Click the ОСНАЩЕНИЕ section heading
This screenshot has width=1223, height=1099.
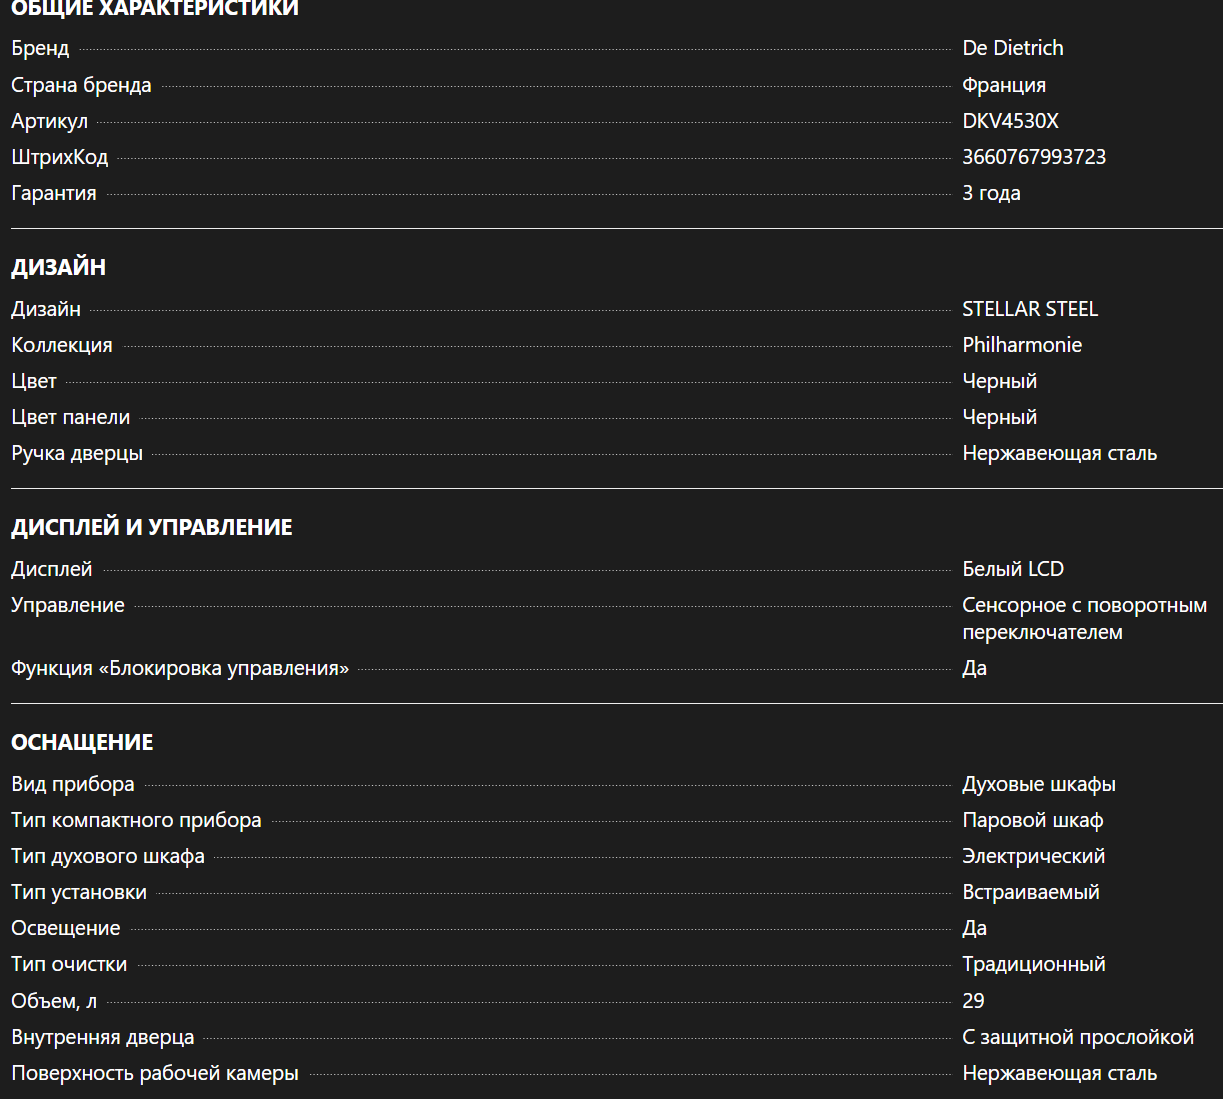click(x=82, y=742)
